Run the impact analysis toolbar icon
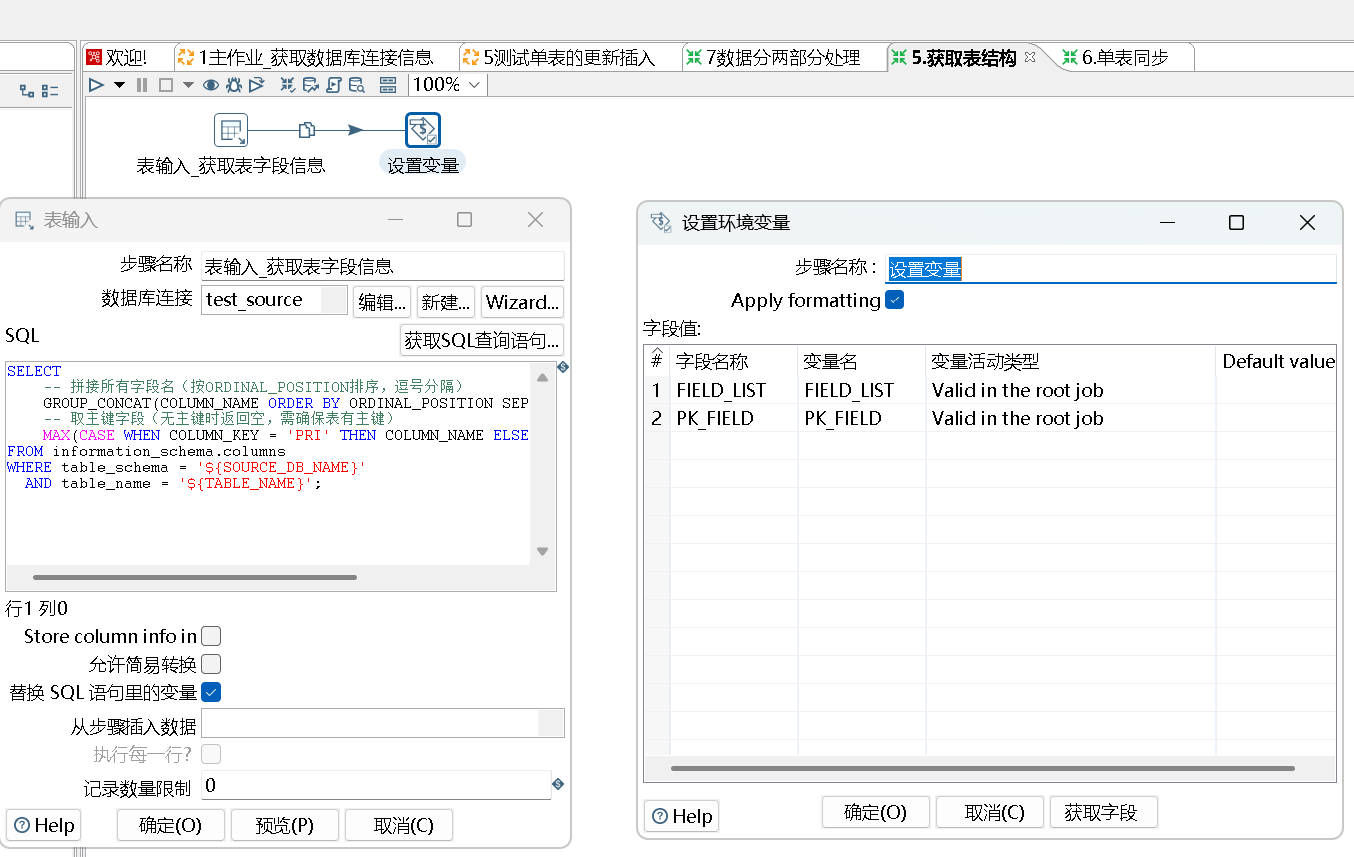This screenshot has height=857, width=1354. click(311, 85)
